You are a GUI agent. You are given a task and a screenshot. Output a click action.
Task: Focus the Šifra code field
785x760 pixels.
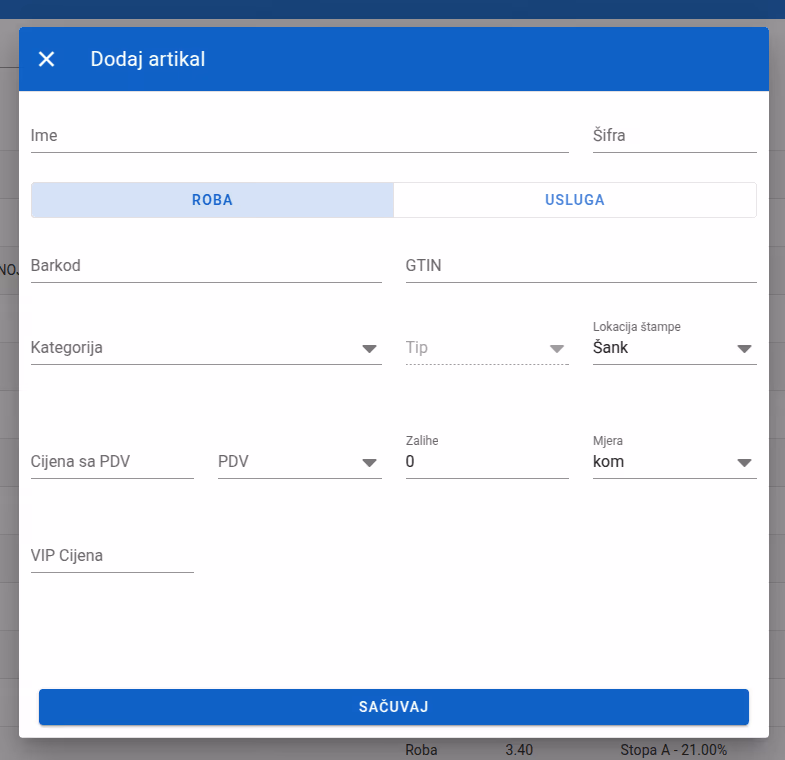tap(674, 136)
